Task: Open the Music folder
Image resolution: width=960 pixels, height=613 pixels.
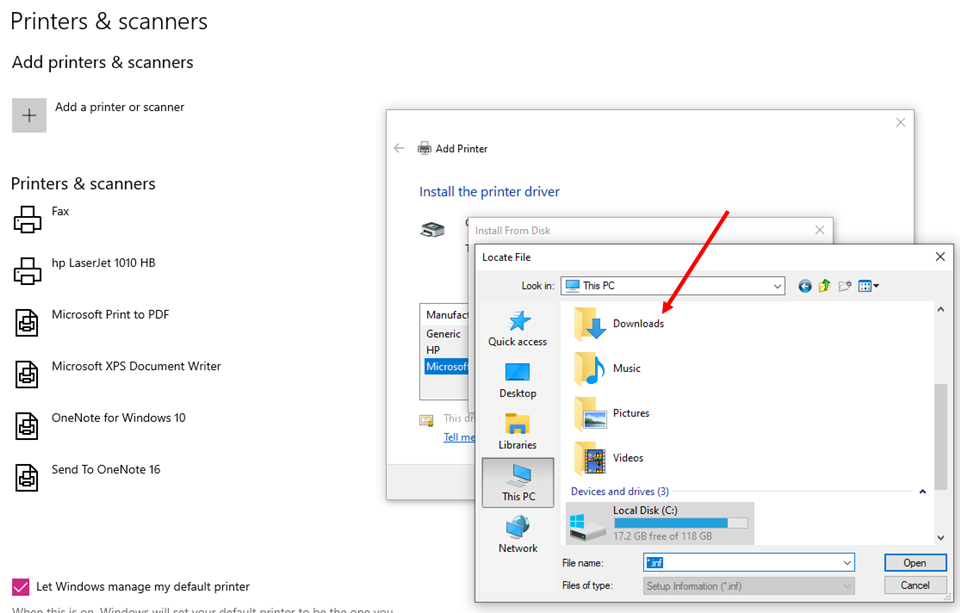Action: tap(607, 368)
